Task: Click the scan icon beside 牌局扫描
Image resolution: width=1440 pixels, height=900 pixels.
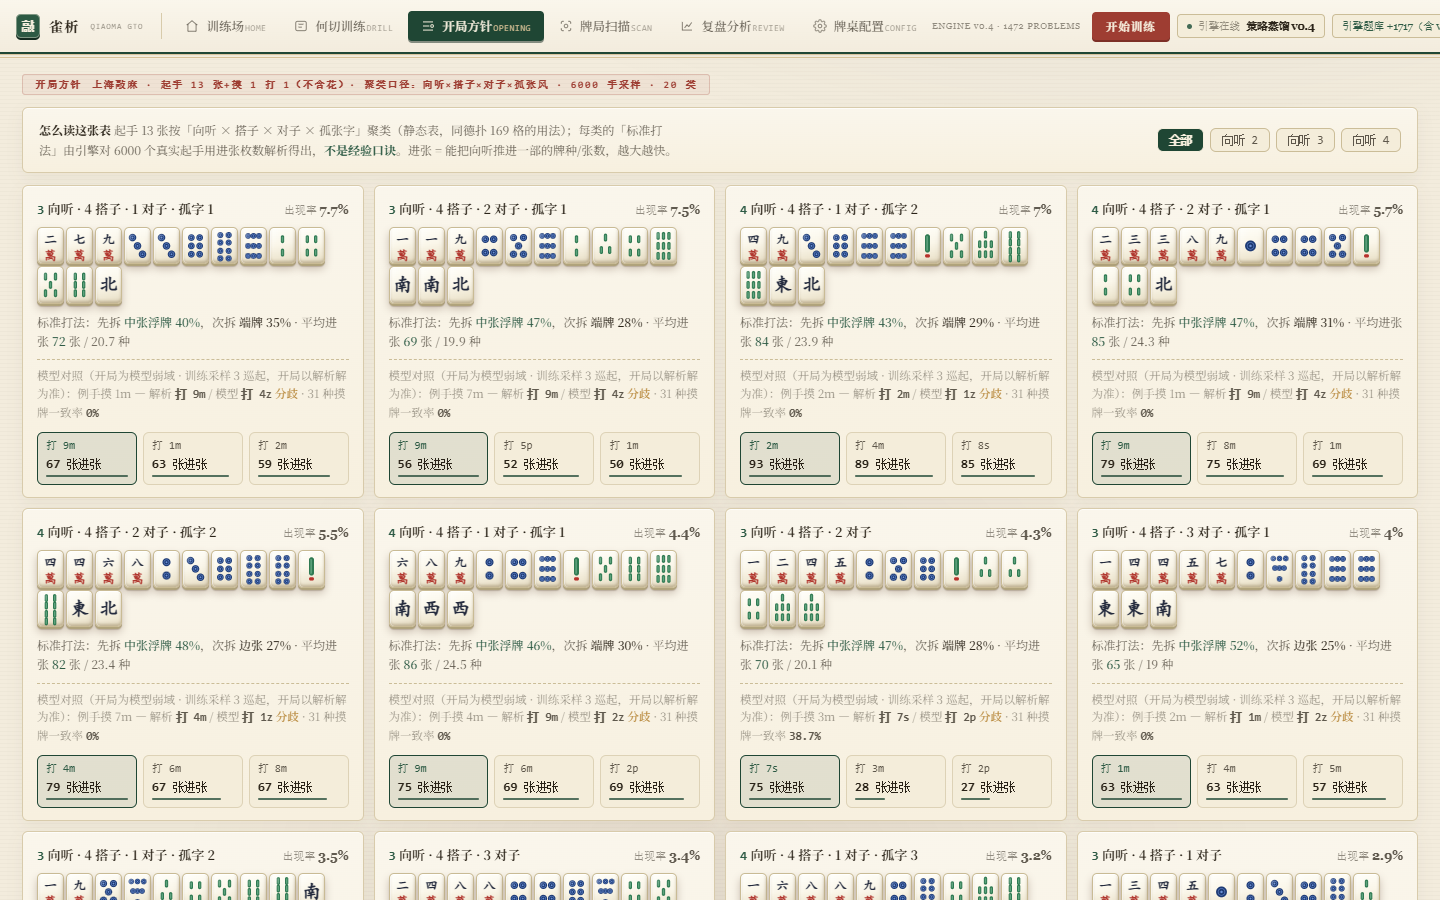Action: coord(566,27)
